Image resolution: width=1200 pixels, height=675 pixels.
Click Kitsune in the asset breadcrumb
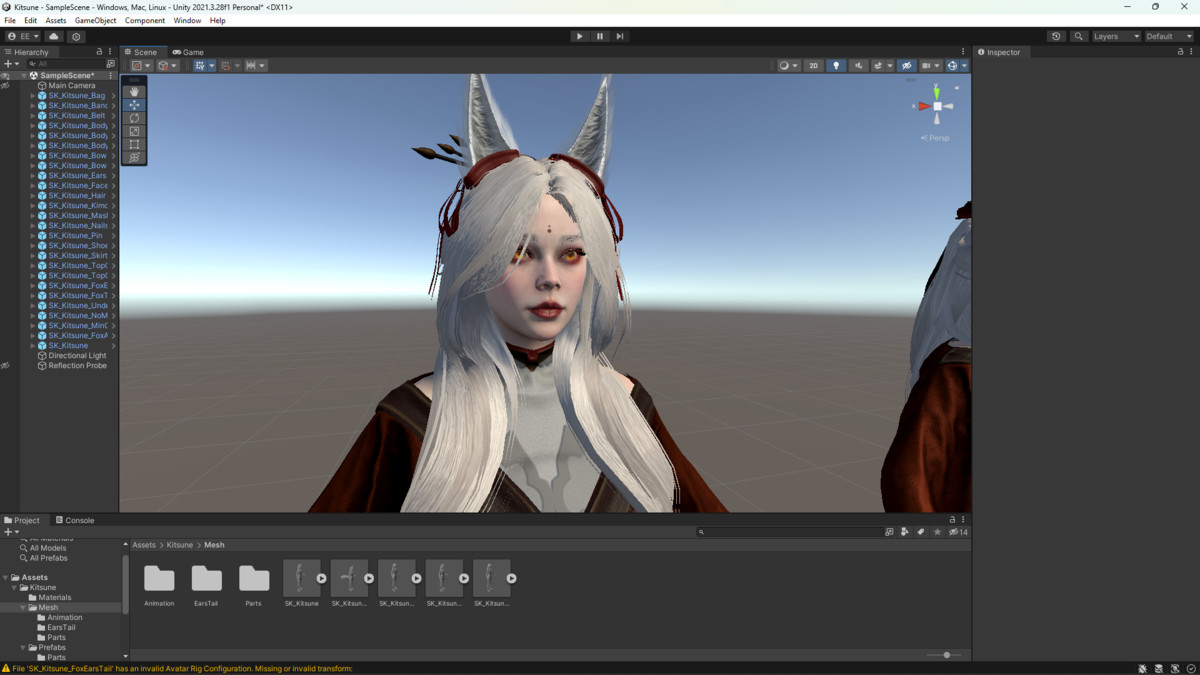pyautogui.click(x=180, y=545)
